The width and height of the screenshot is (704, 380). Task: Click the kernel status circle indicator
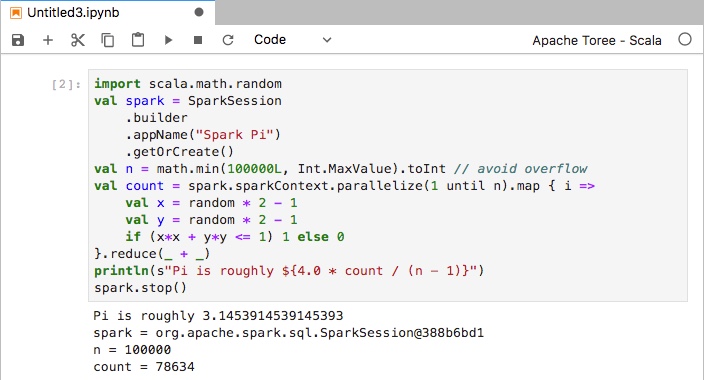coord(685,40)
